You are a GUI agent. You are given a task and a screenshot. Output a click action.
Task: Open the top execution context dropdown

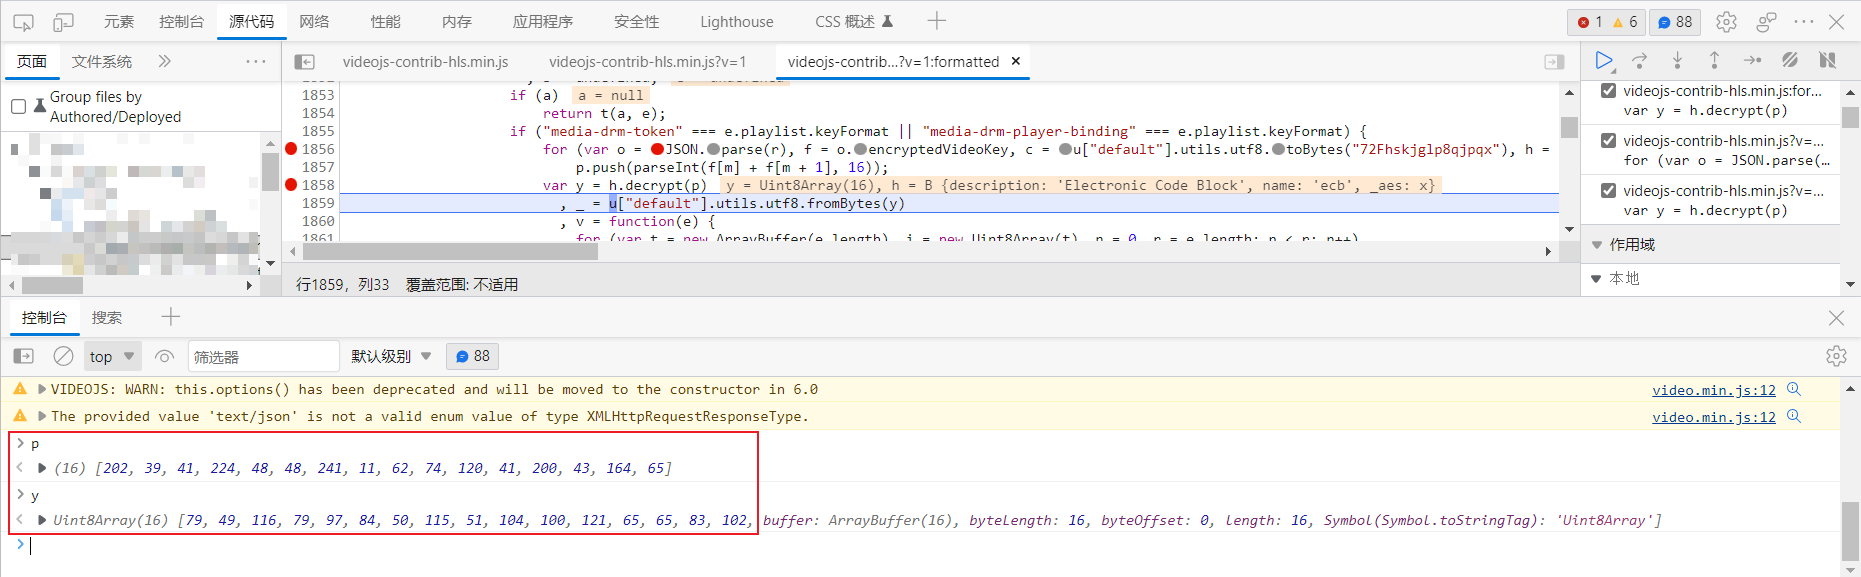coord(111,356)
